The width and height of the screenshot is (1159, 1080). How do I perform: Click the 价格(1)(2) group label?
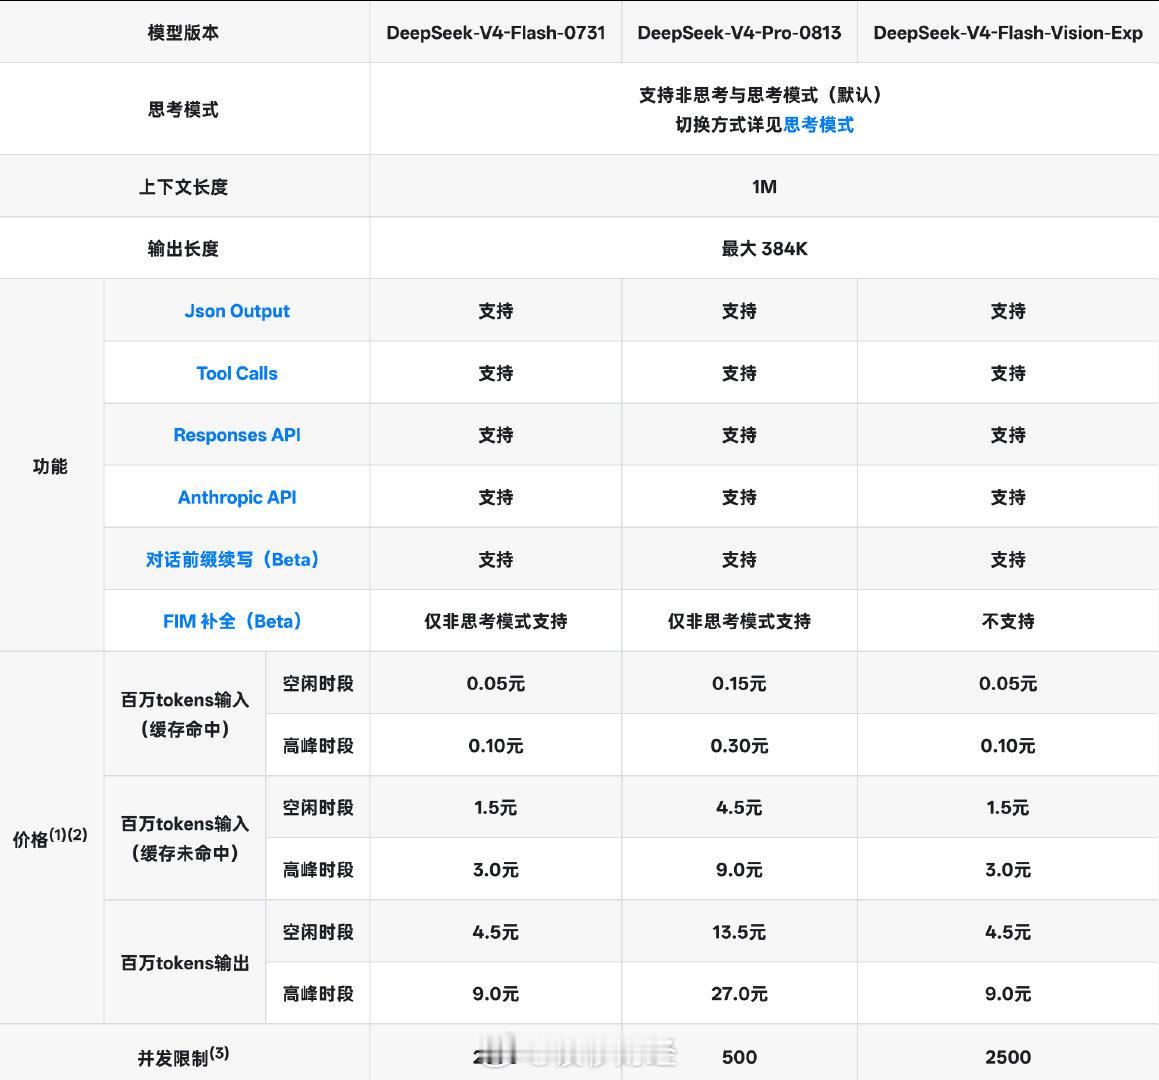(x=50, y=838)
